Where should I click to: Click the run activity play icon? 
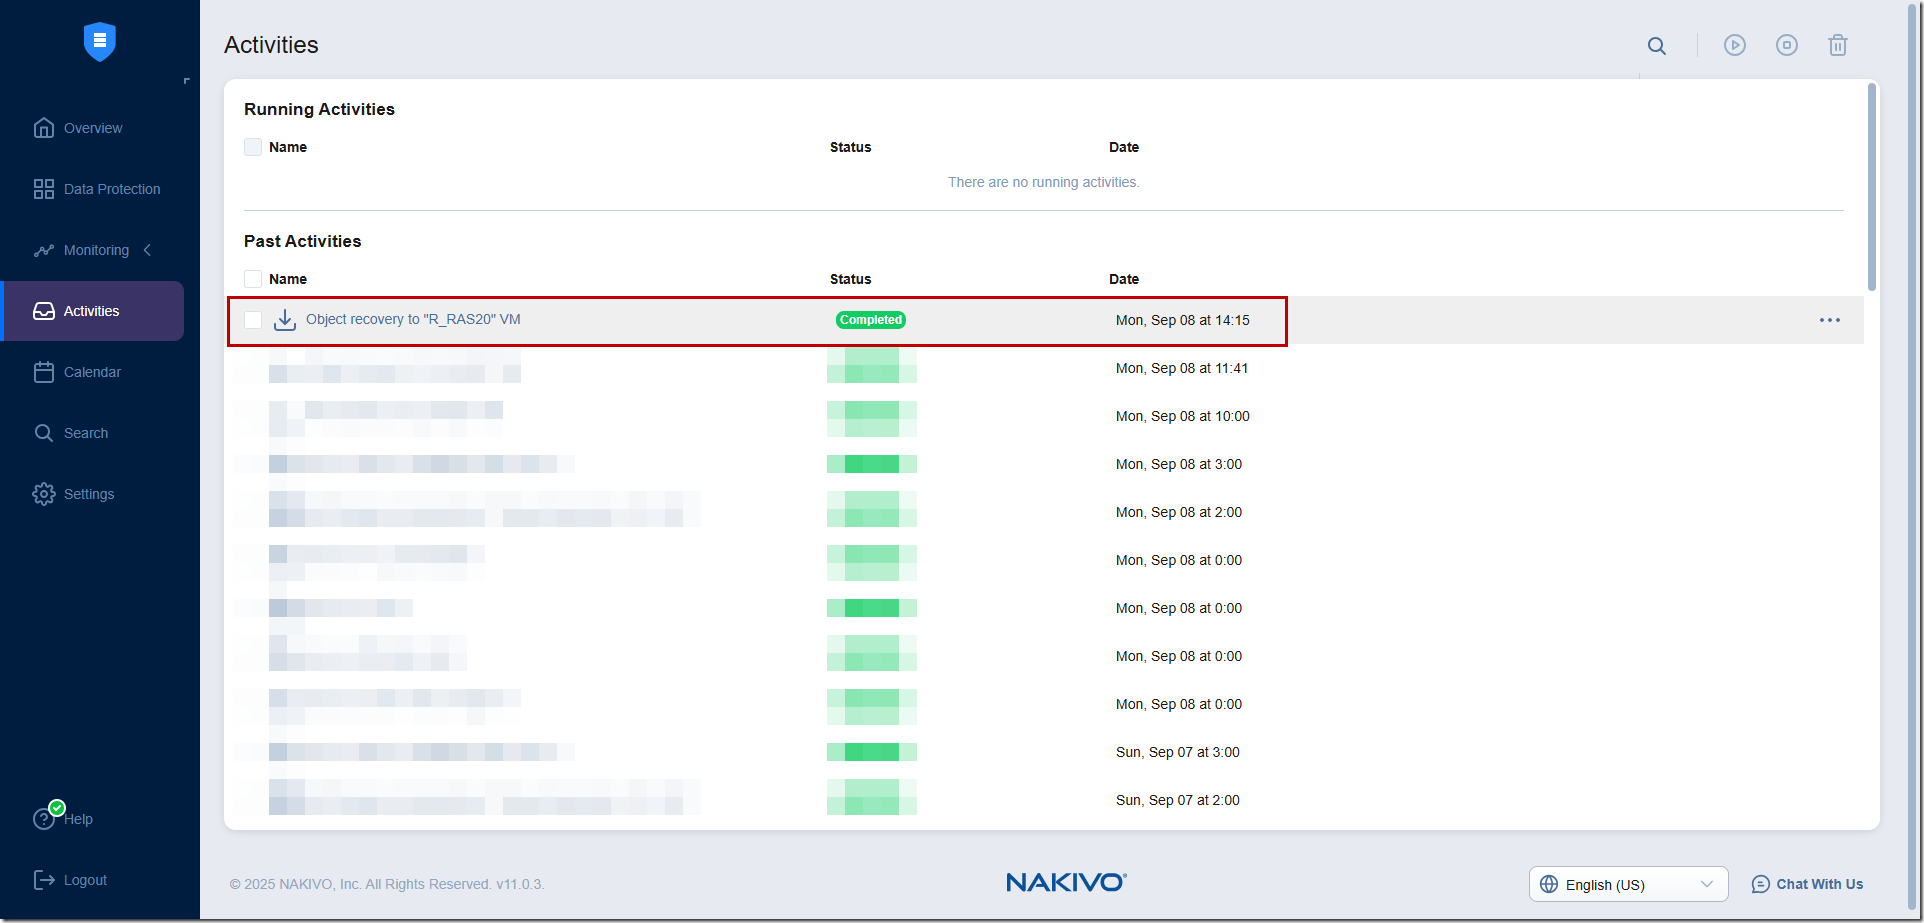tap(1735, 45)
